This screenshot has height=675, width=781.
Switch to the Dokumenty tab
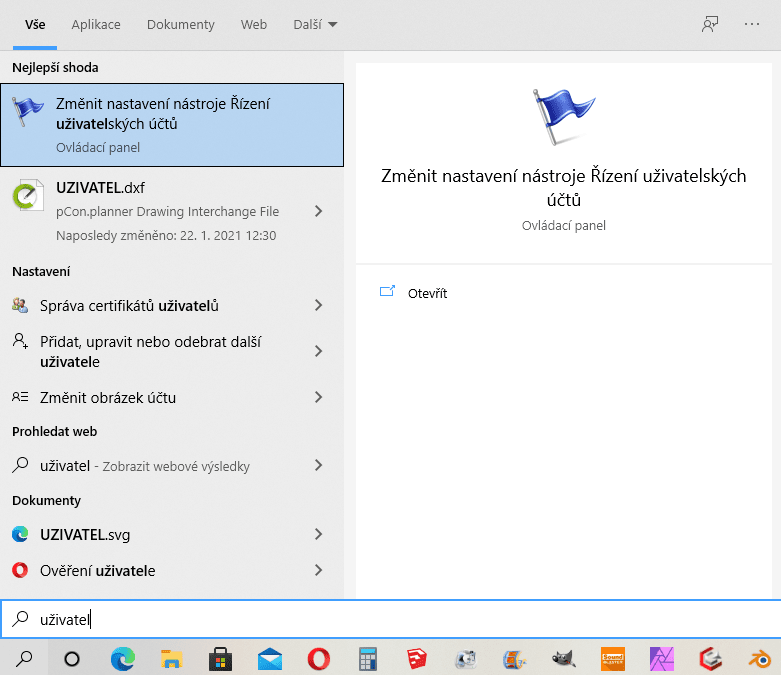[x=180, y=24]
